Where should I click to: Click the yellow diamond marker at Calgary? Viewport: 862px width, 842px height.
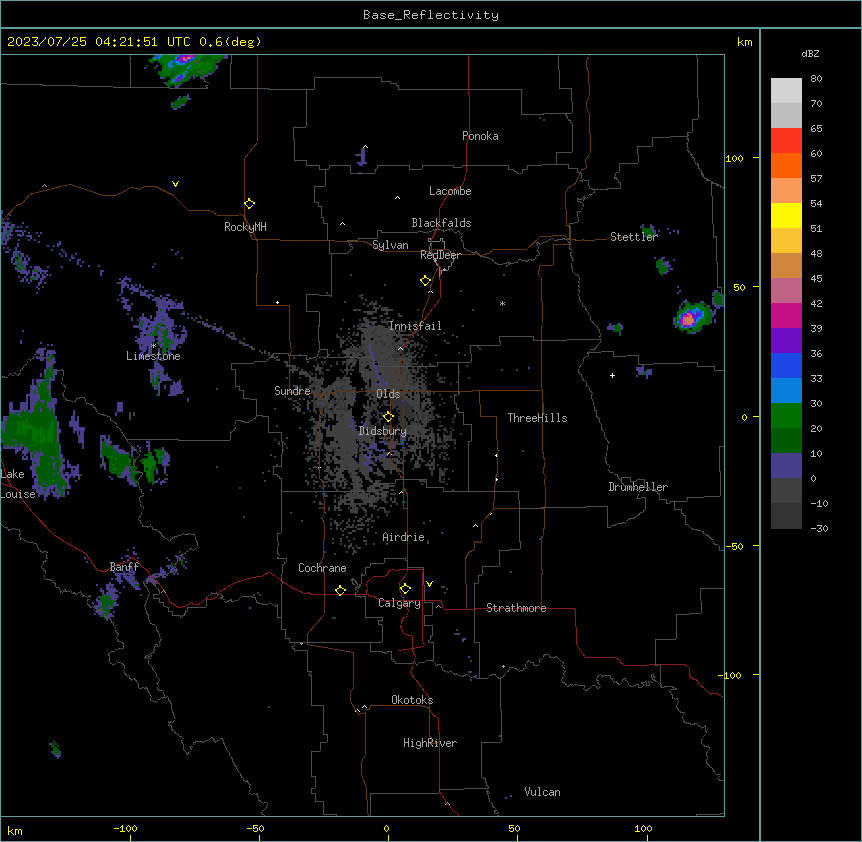tap(405, 589)
